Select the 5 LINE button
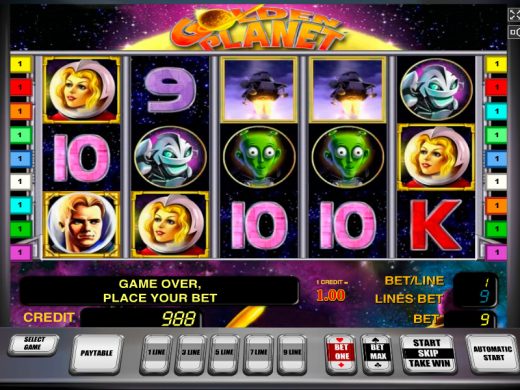Screen dimensions: 520x390 pyautogui.click(x=224, y=354)
